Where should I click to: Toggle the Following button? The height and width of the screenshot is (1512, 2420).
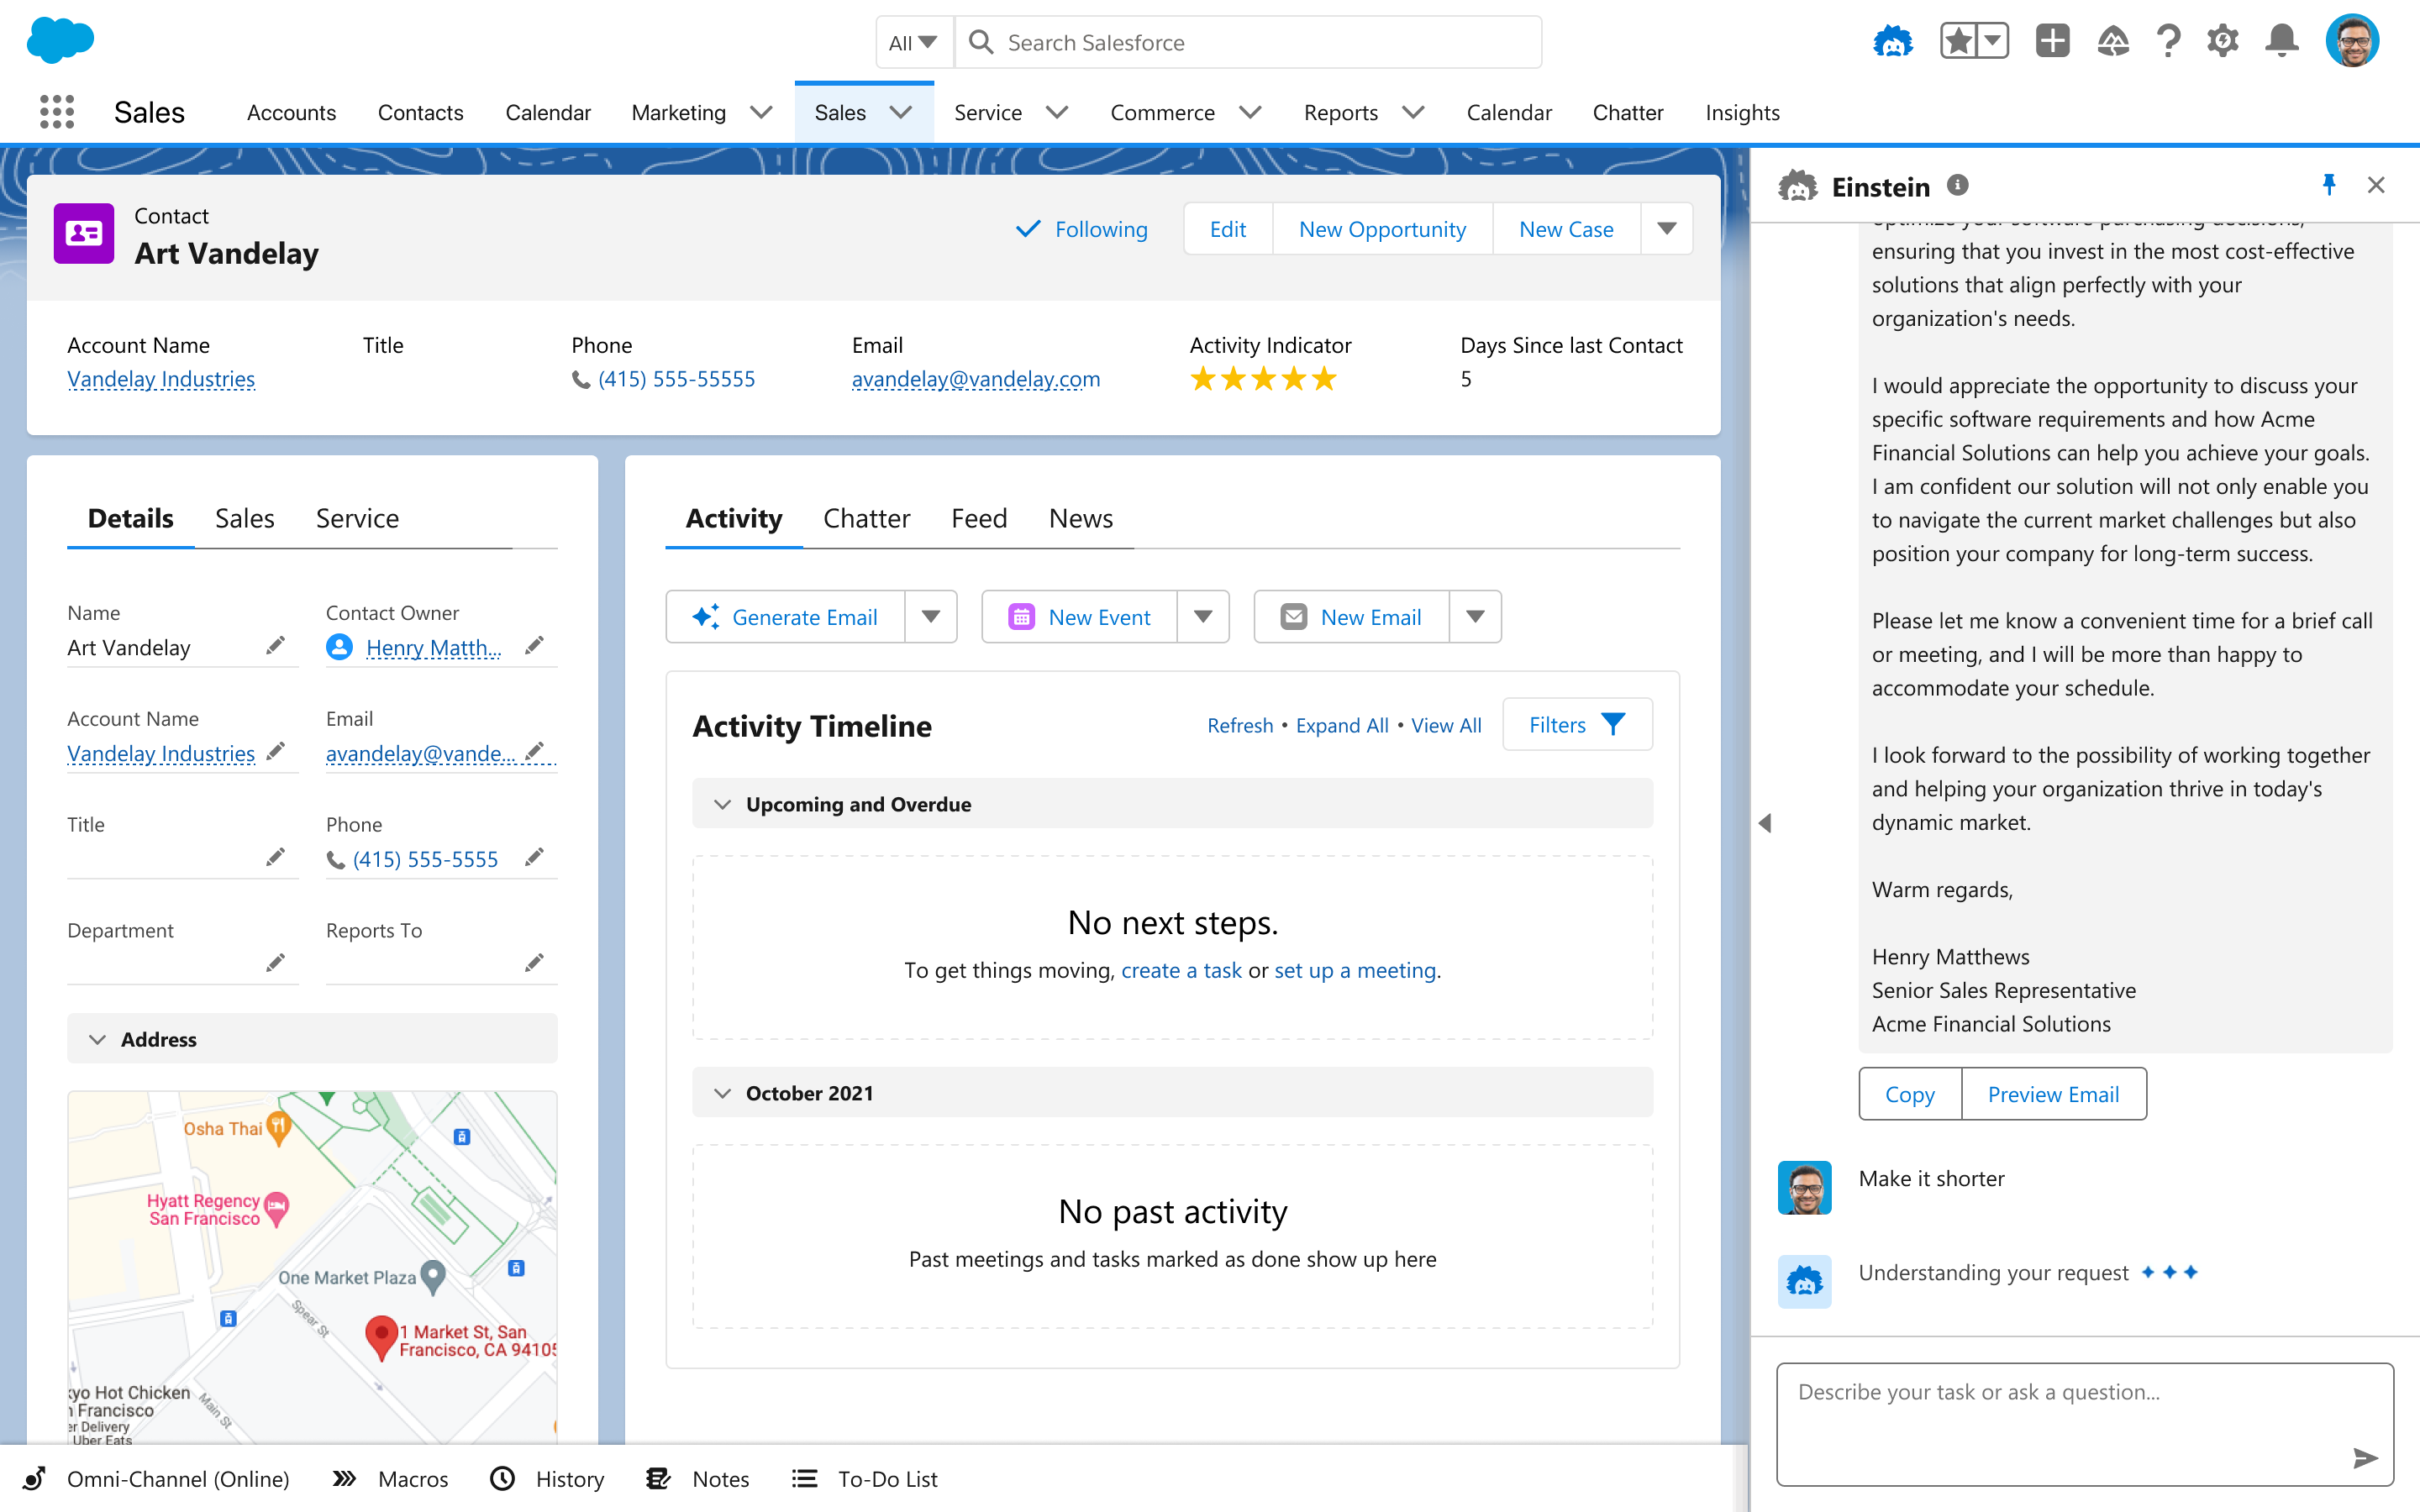click(1083, 229)
